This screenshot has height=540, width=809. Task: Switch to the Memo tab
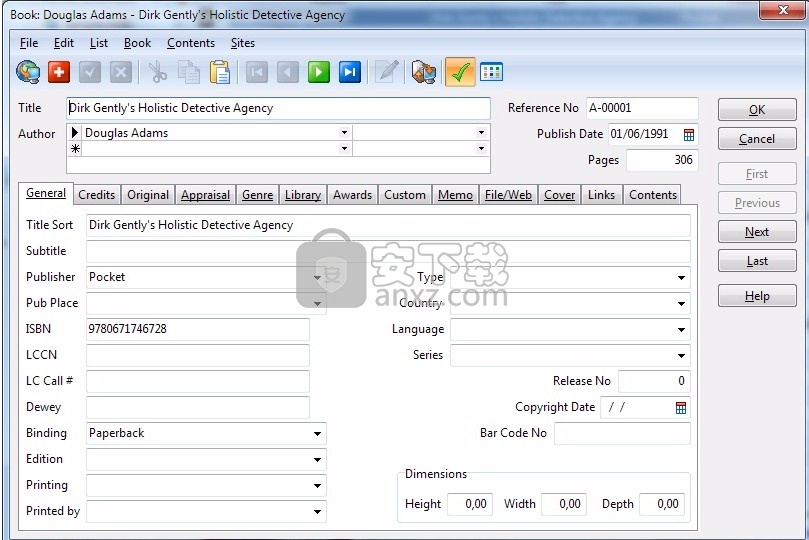456,195
